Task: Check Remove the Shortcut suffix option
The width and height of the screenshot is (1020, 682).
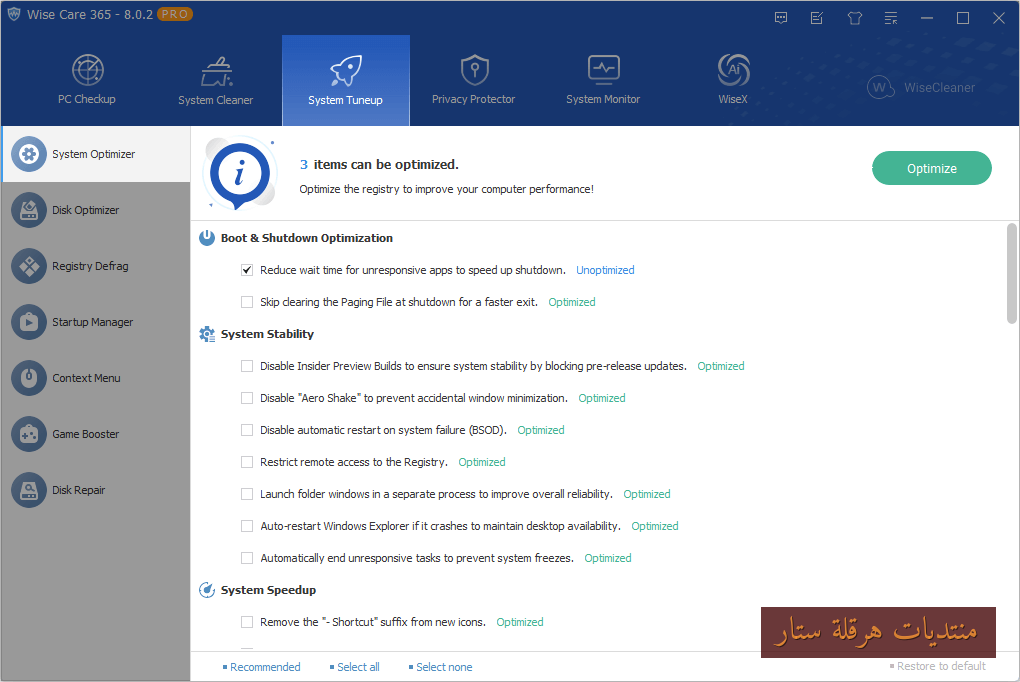Action: (247, 622)
